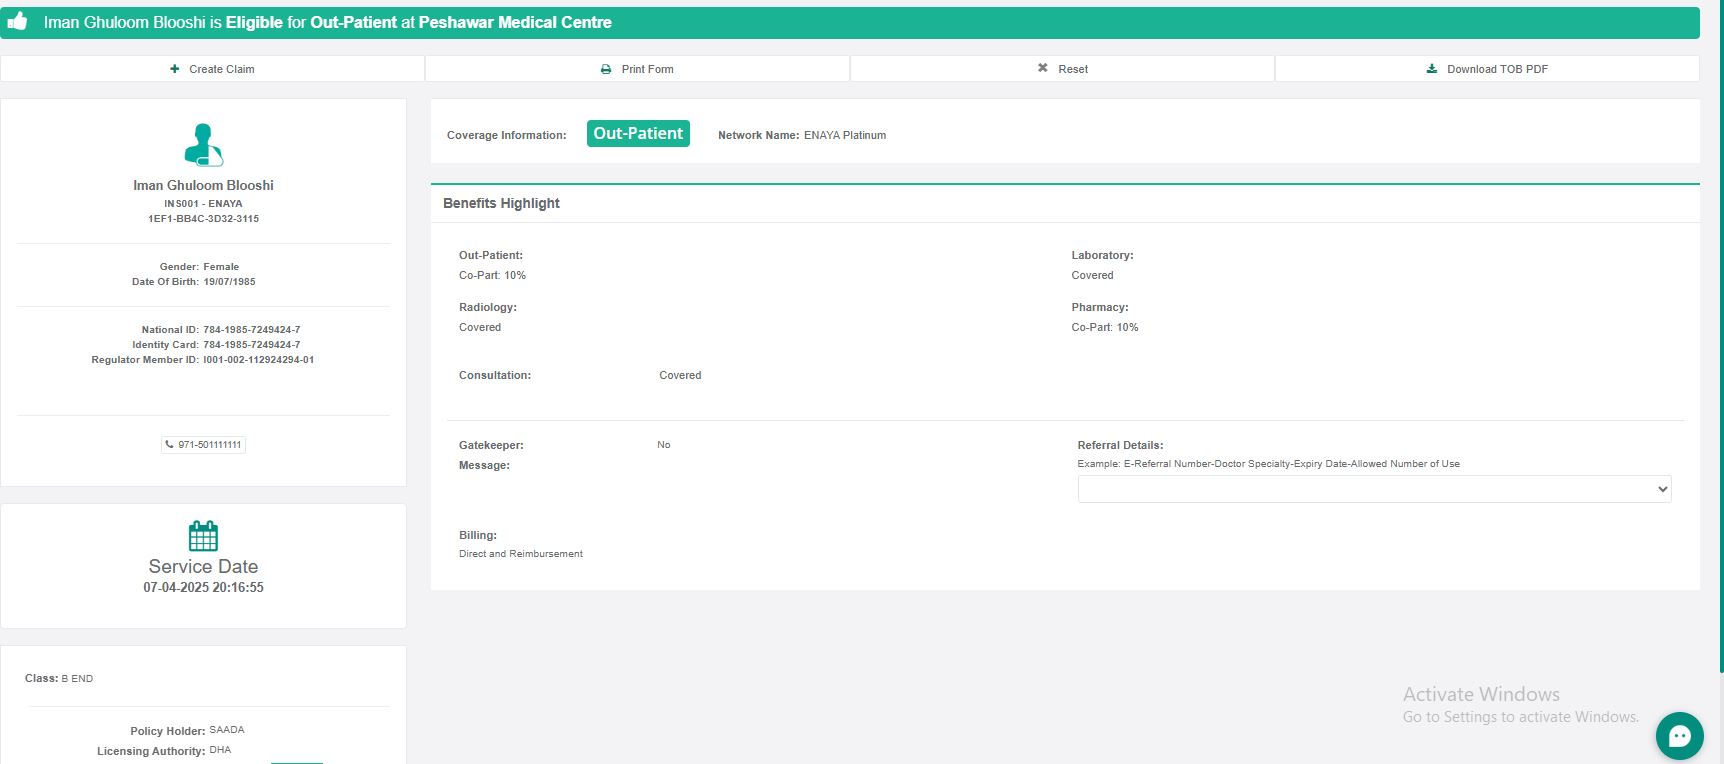Click the plus icon beside Create Claim
The width and height of the screenshot is (1724, 764).
(x=175, y=69)
